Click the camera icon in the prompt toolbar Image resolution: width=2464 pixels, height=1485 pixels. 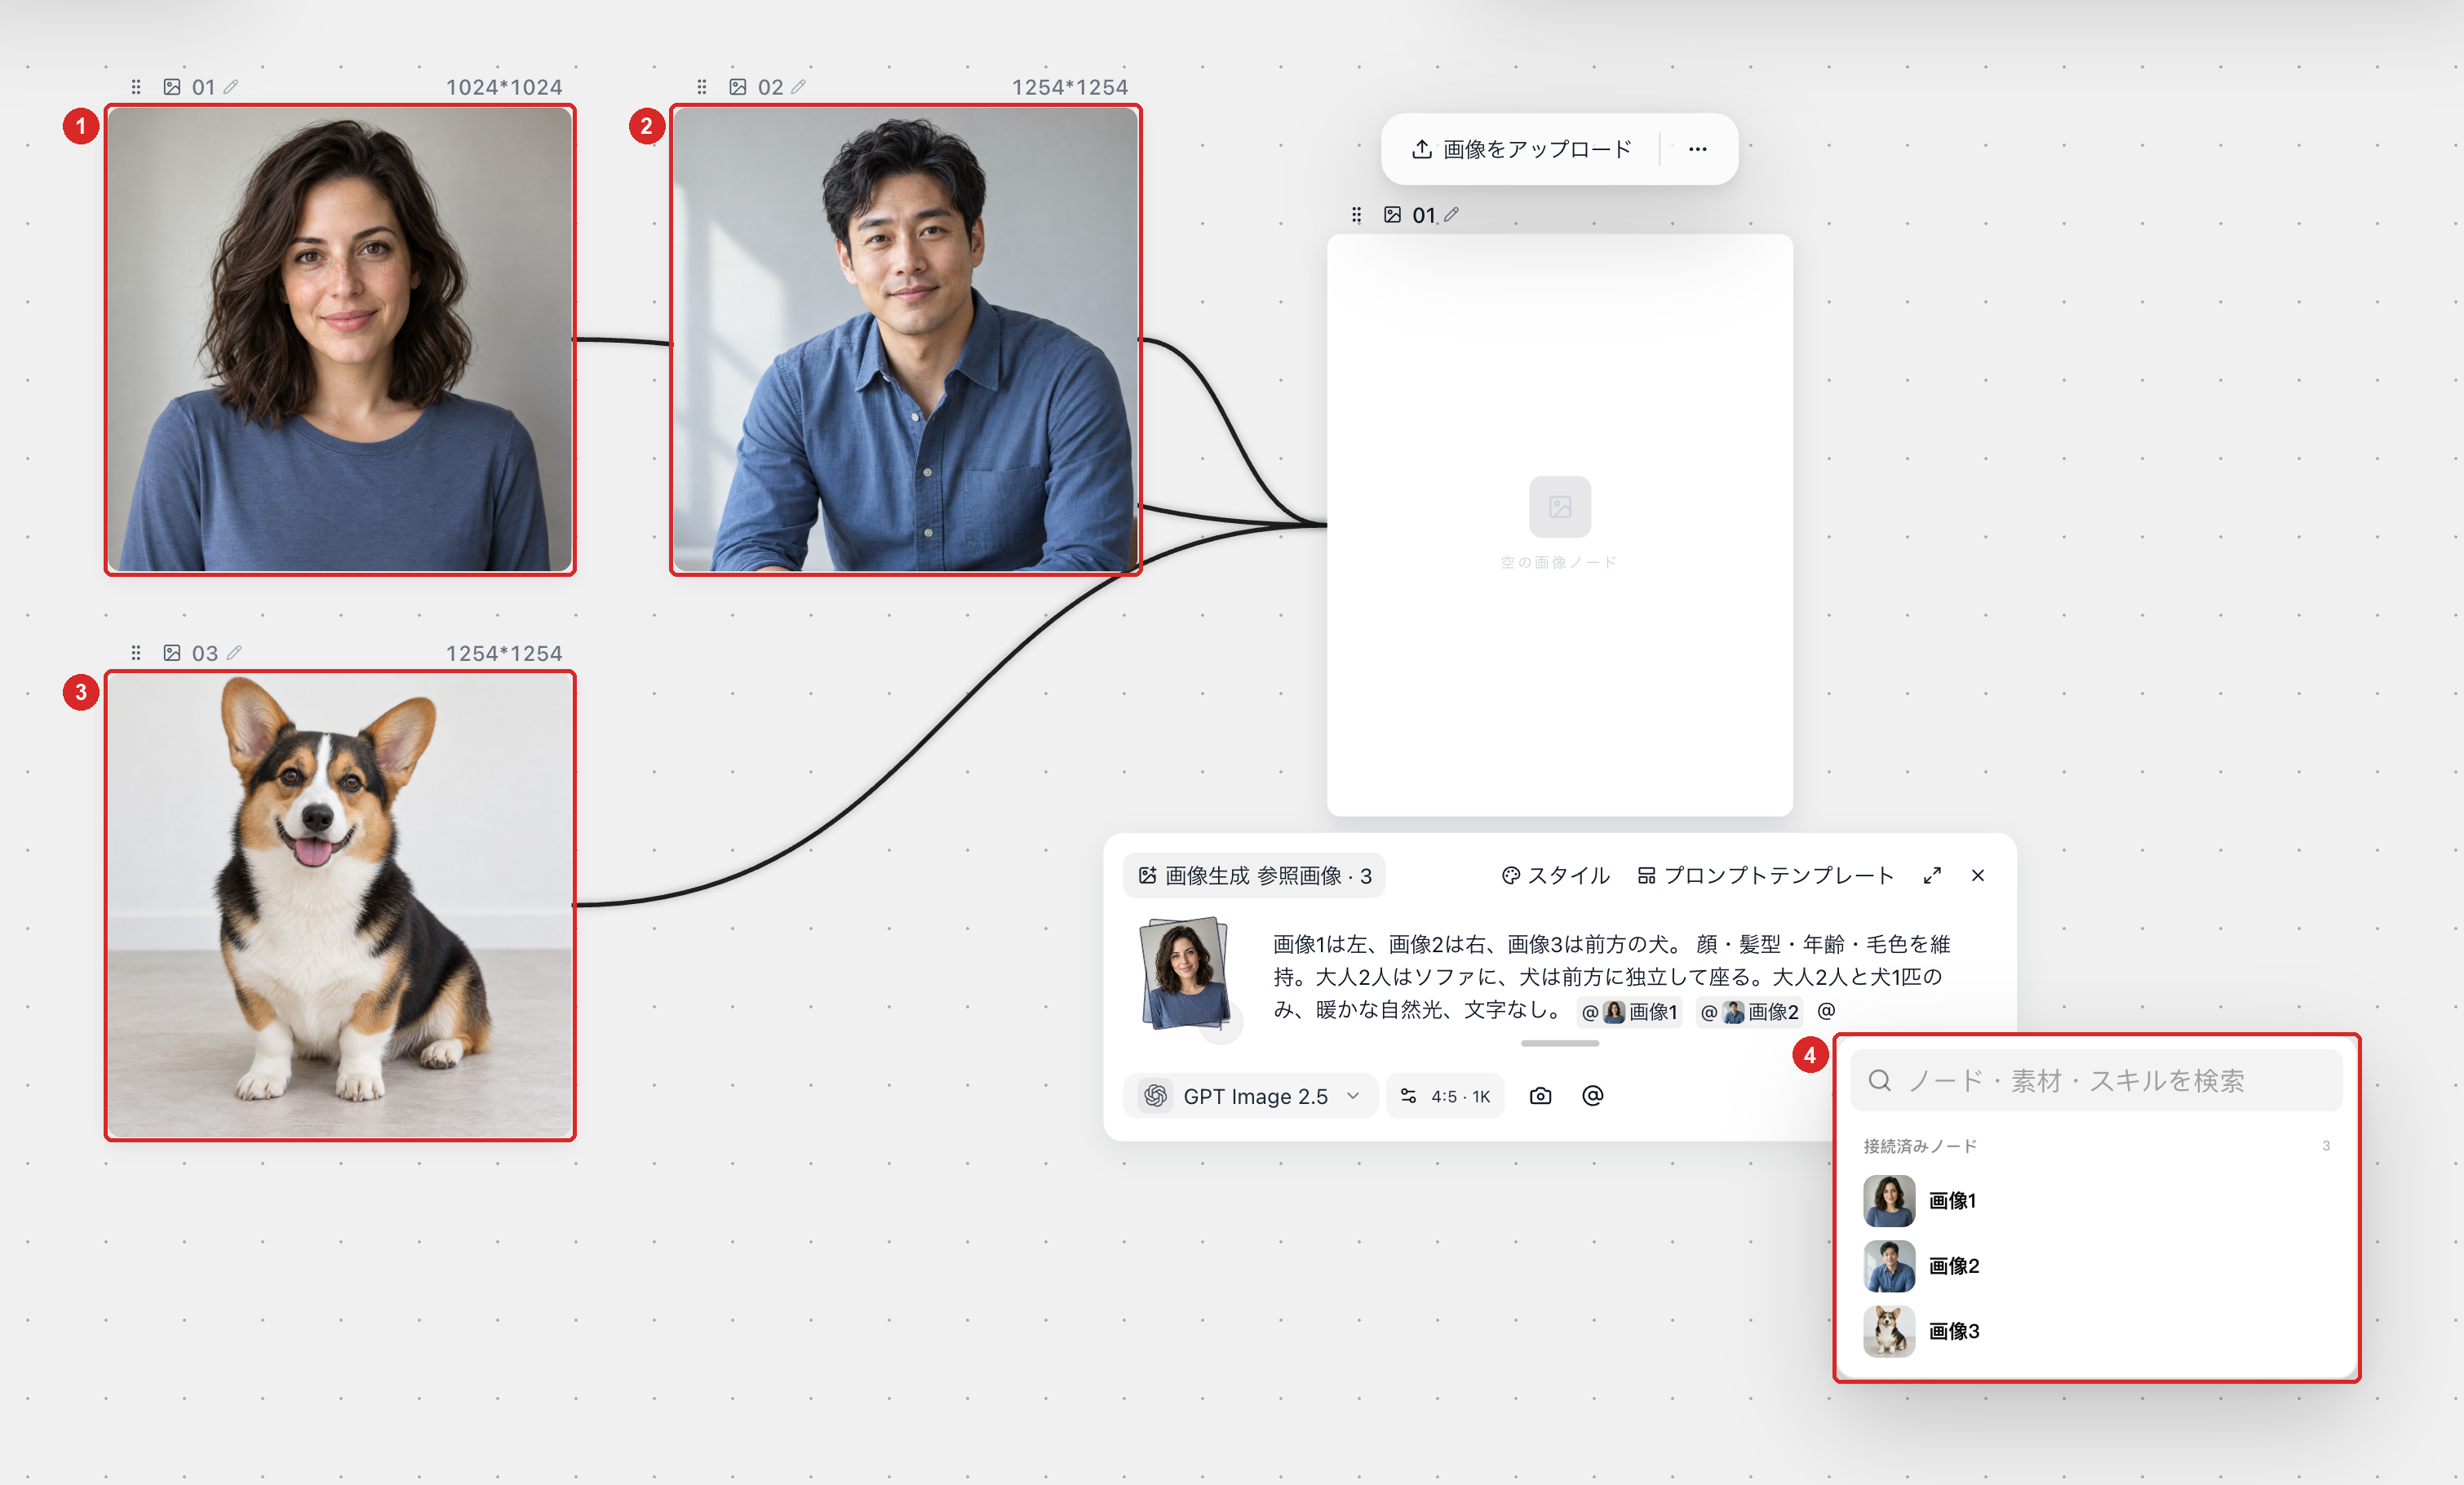point(1541,1096)
